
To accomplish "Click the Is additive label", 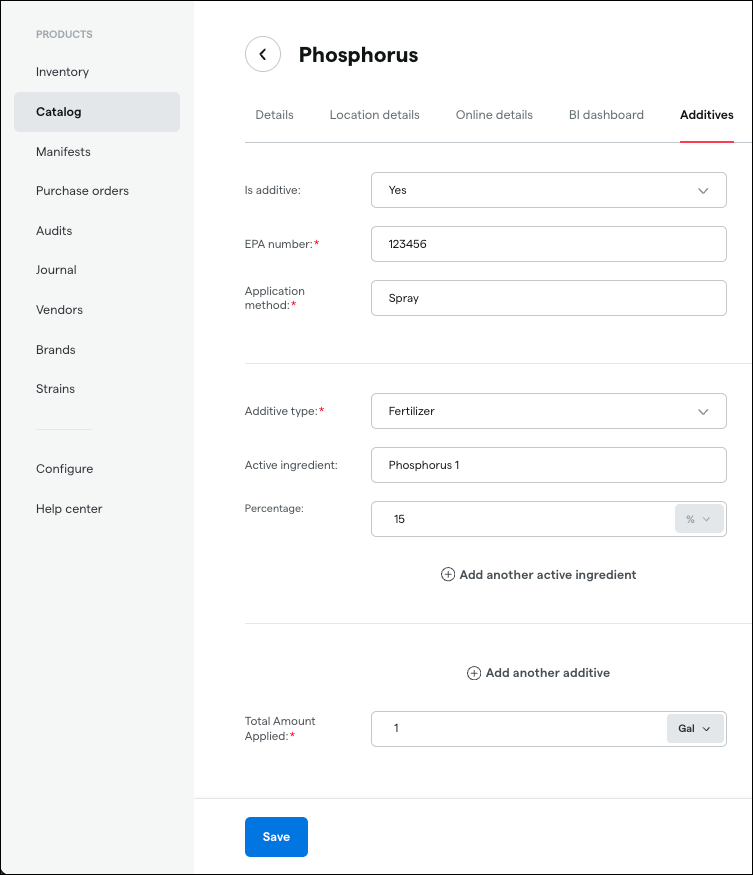I will click(x=272, y=190).
